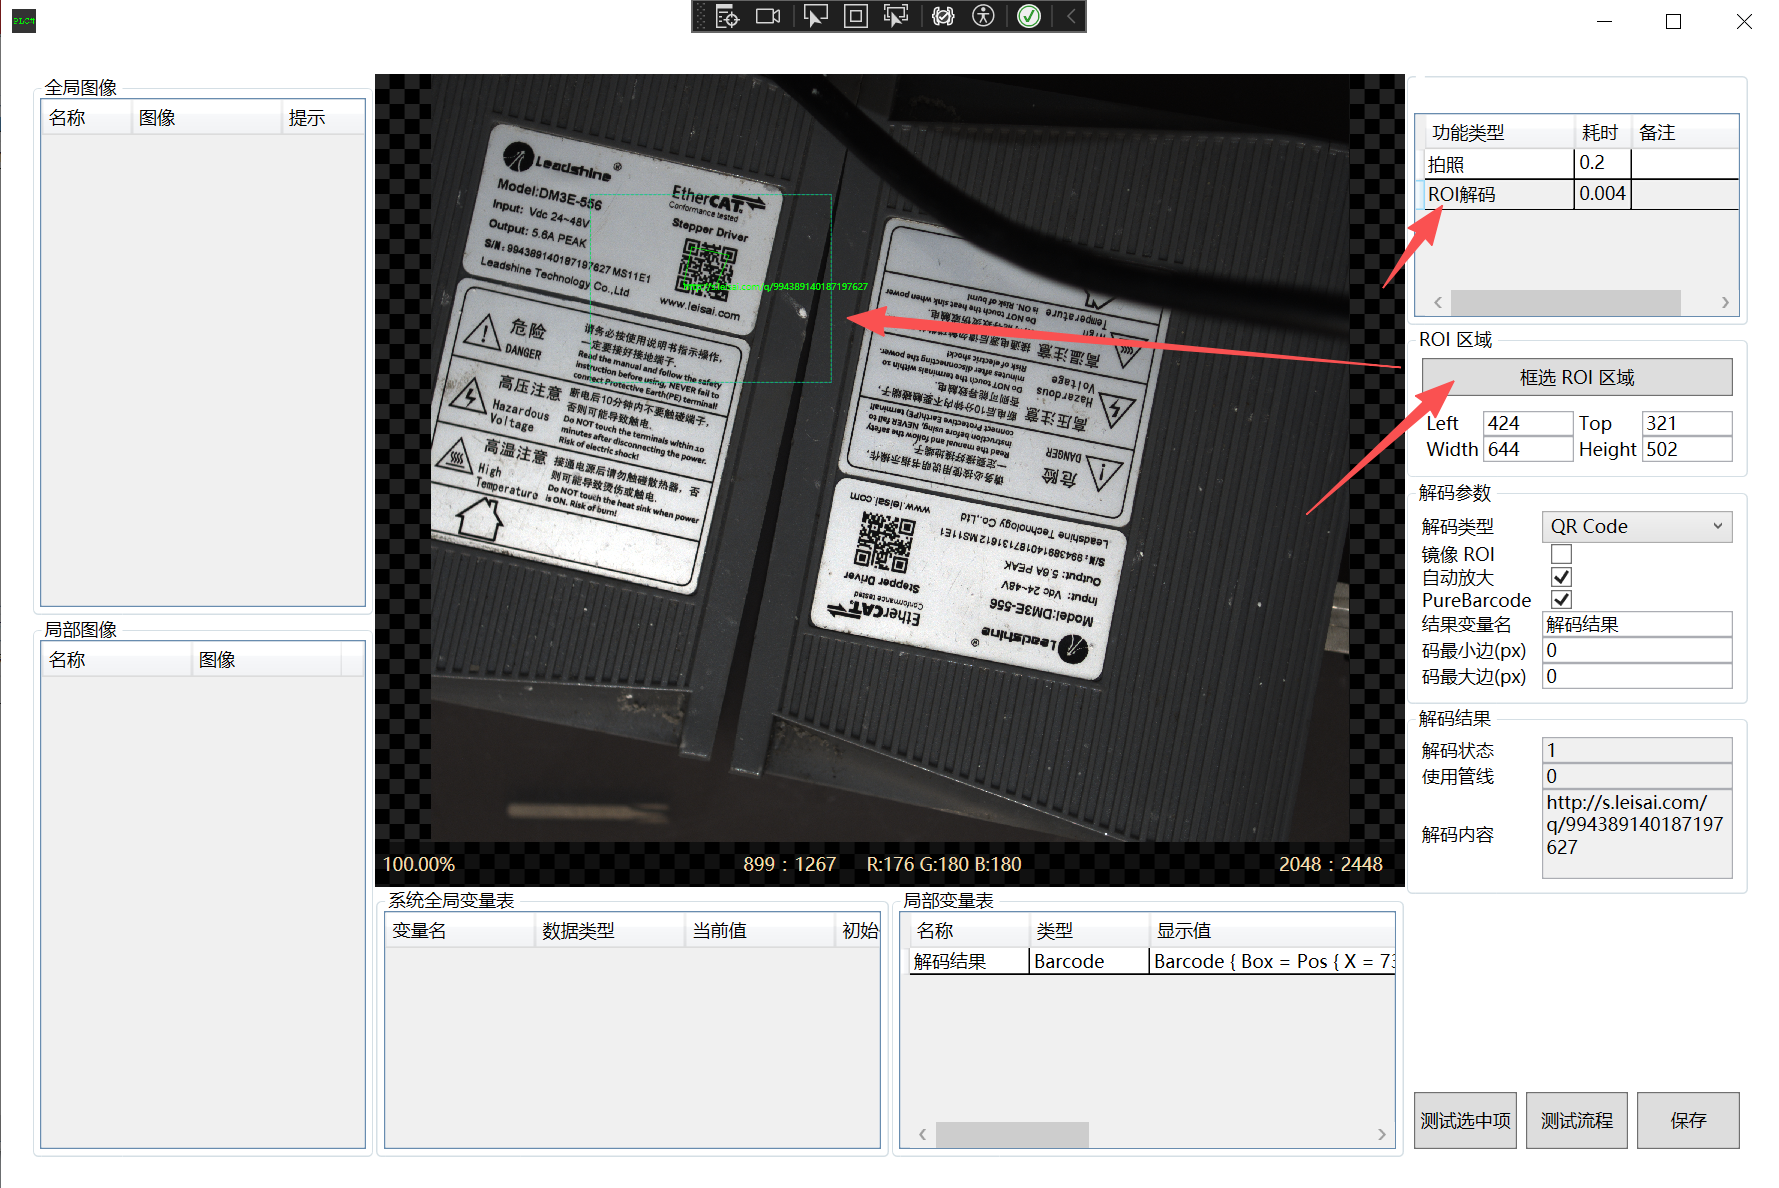Click the Height field showing 502

(x=1687, y=449)
